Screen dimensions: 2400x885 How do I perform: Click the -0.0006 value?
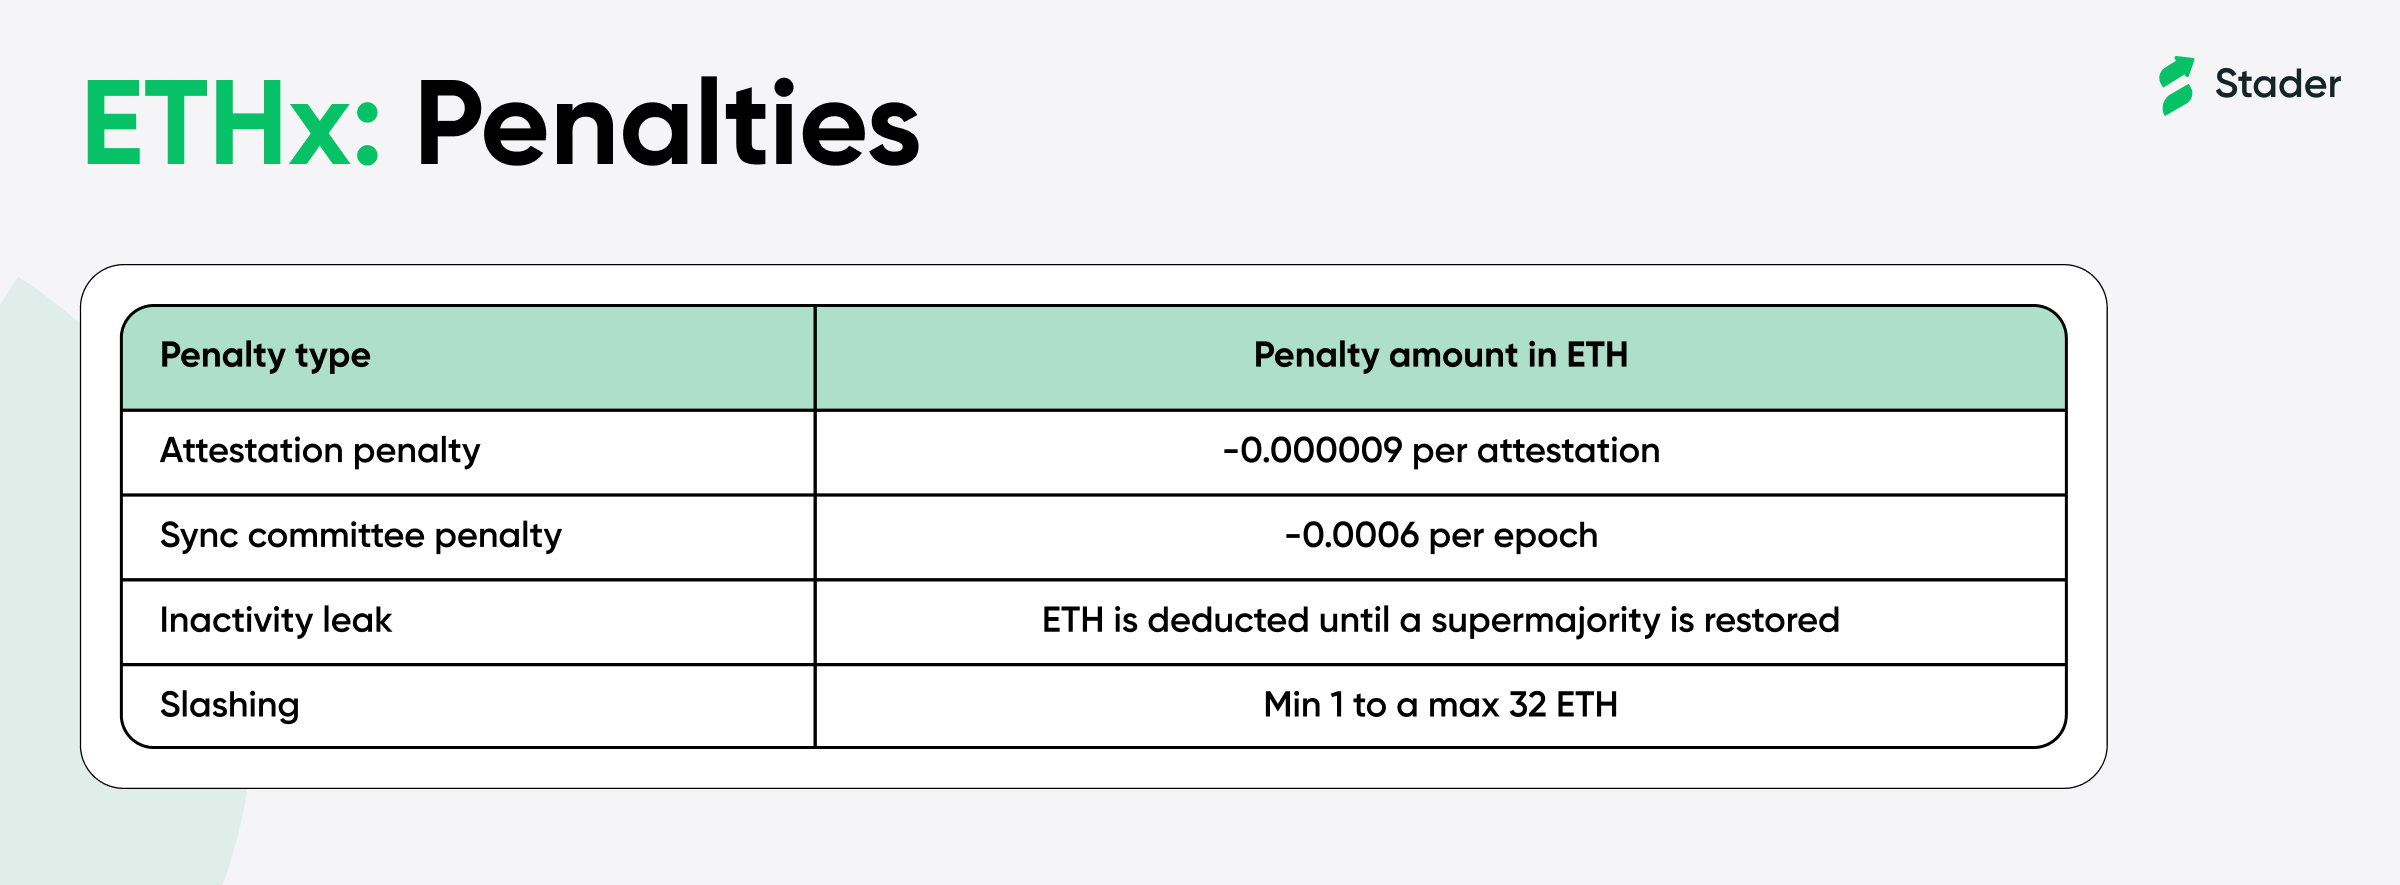click(1351, 536)
